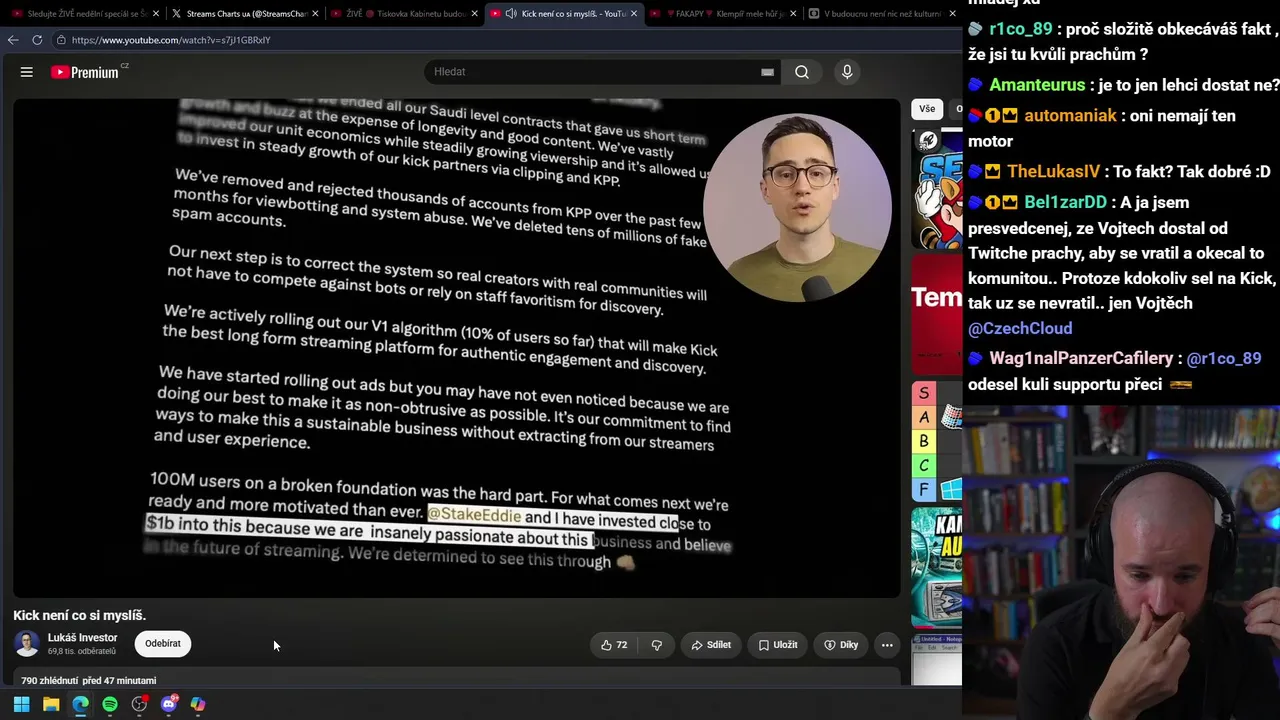
Task: Click the @CzechCloud mention in chat
Action: click(1020, 328)
